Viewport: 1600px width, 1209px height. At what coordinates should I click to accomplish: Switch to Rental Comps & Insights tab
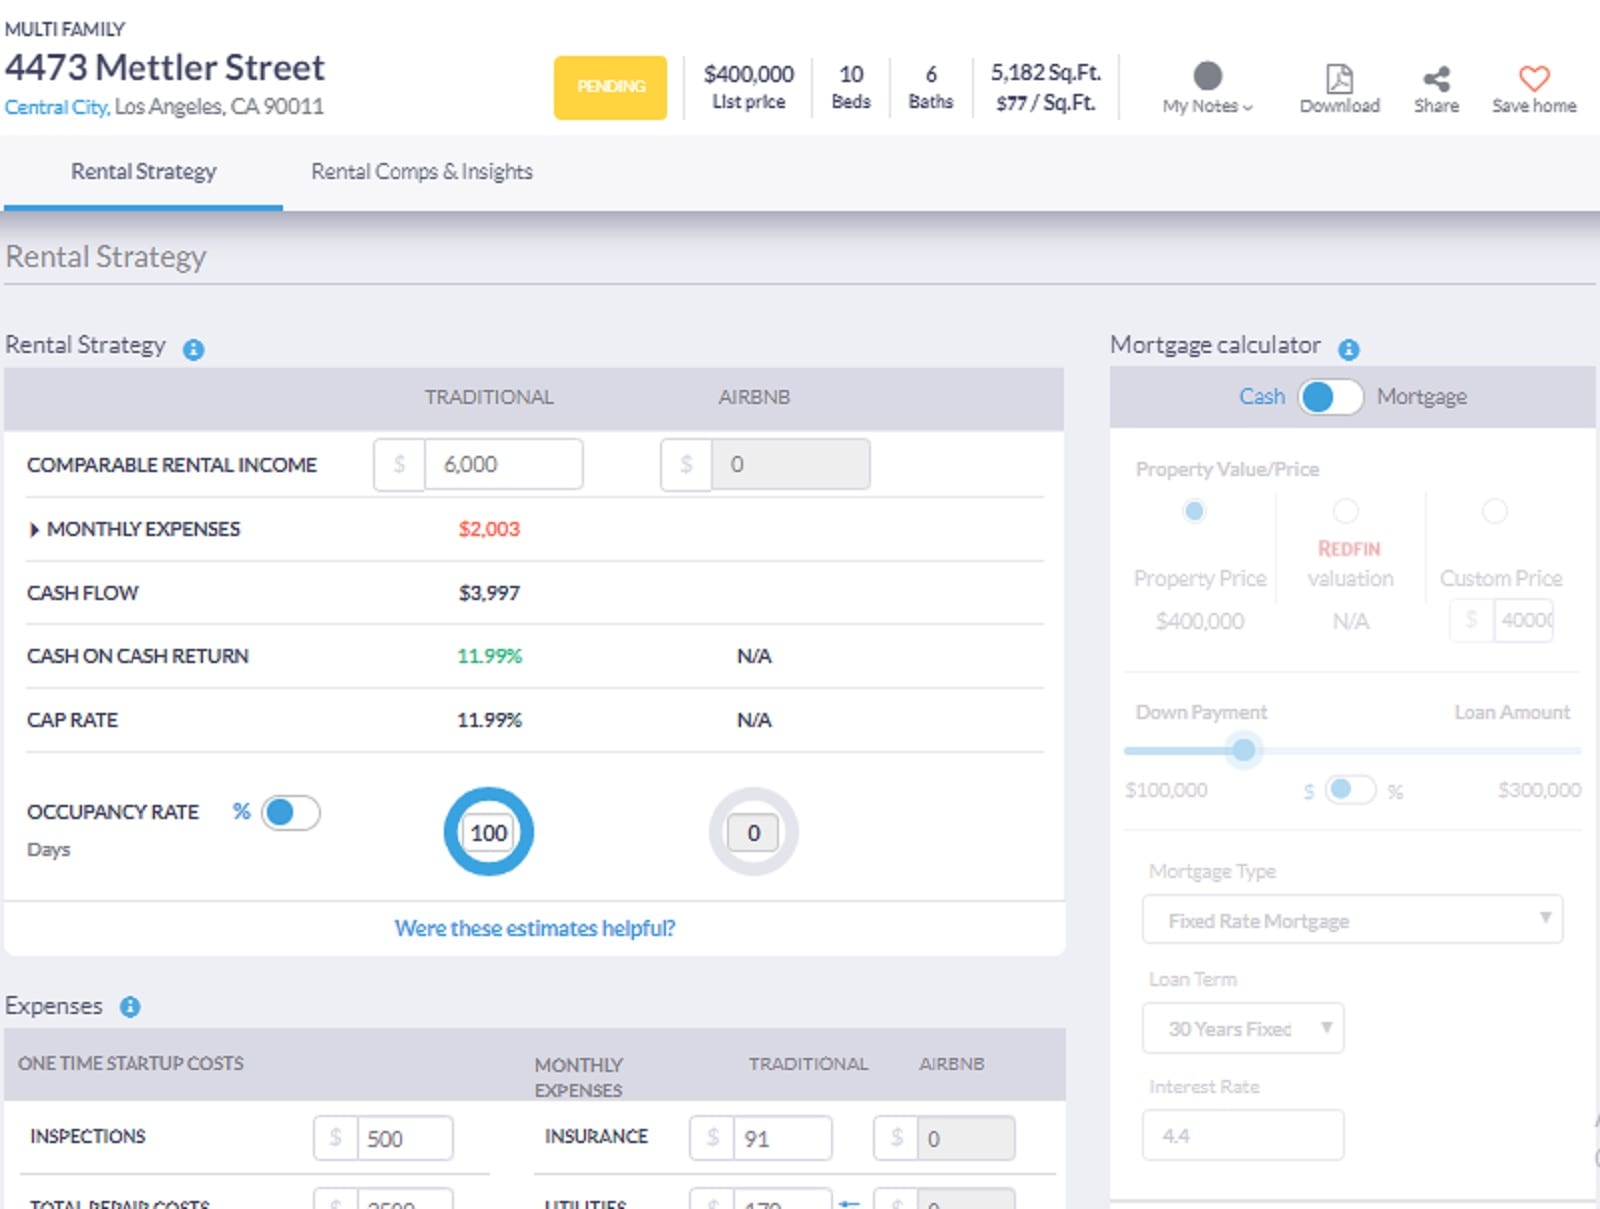tap(422, 172)
